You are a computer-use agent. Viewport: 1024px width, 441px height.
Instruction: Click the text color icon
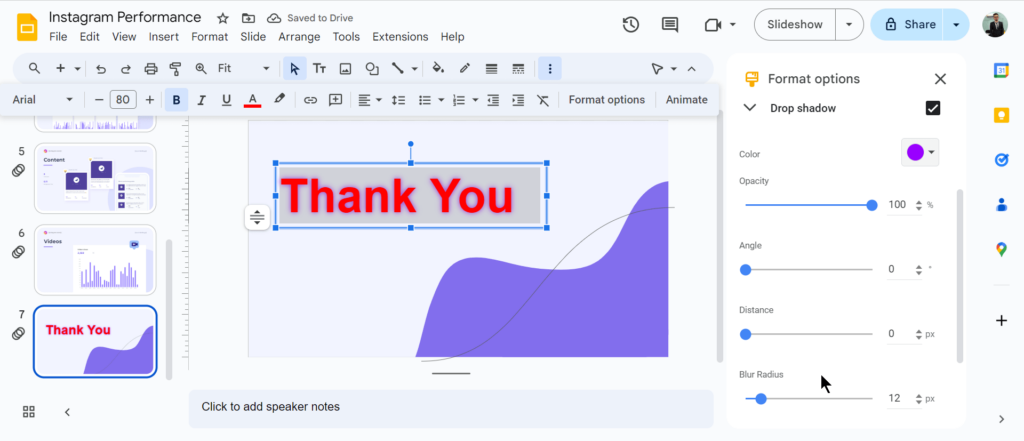[x=253, y=100]
